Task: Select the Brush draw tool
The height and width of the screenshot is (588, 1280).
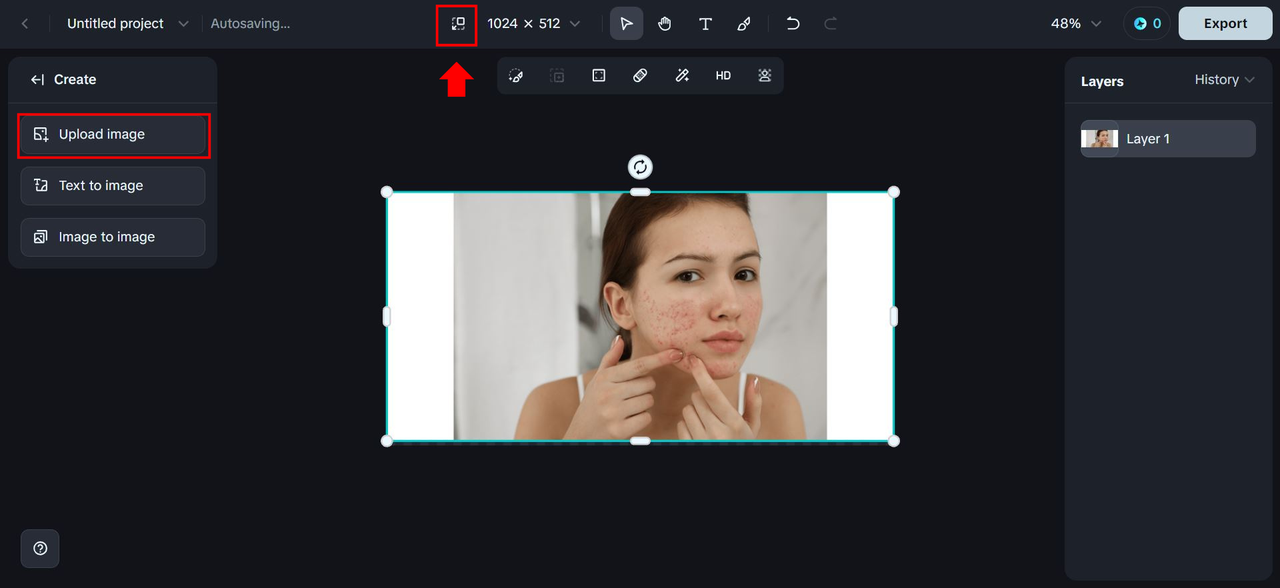Action: tap(744, 23)
